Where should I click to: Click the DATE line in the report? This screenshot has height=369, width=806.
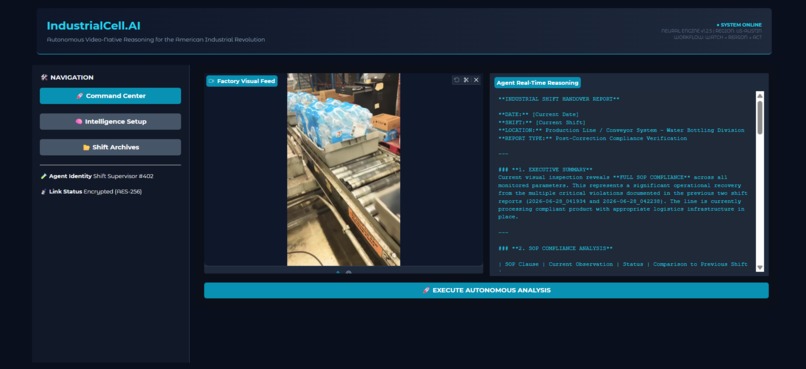538,114
